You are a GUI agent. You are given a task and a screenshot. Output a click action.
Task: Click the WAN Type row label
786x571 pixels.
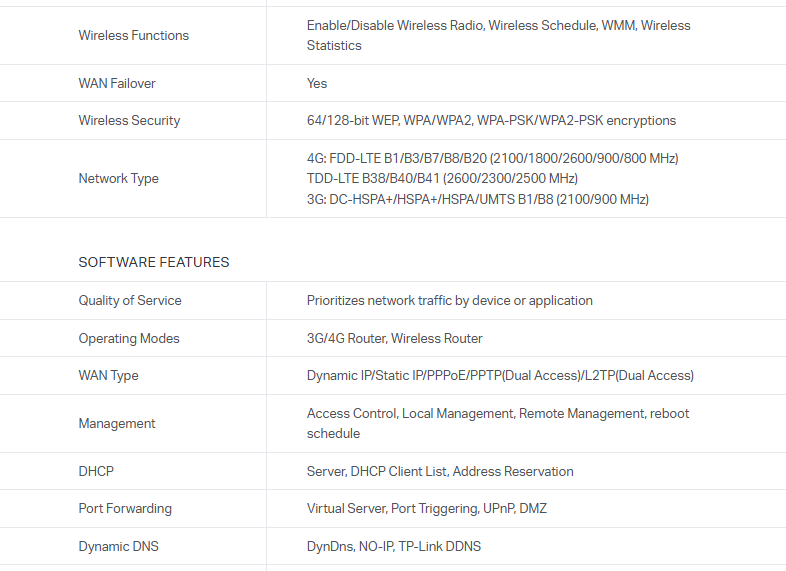point(108,375)
